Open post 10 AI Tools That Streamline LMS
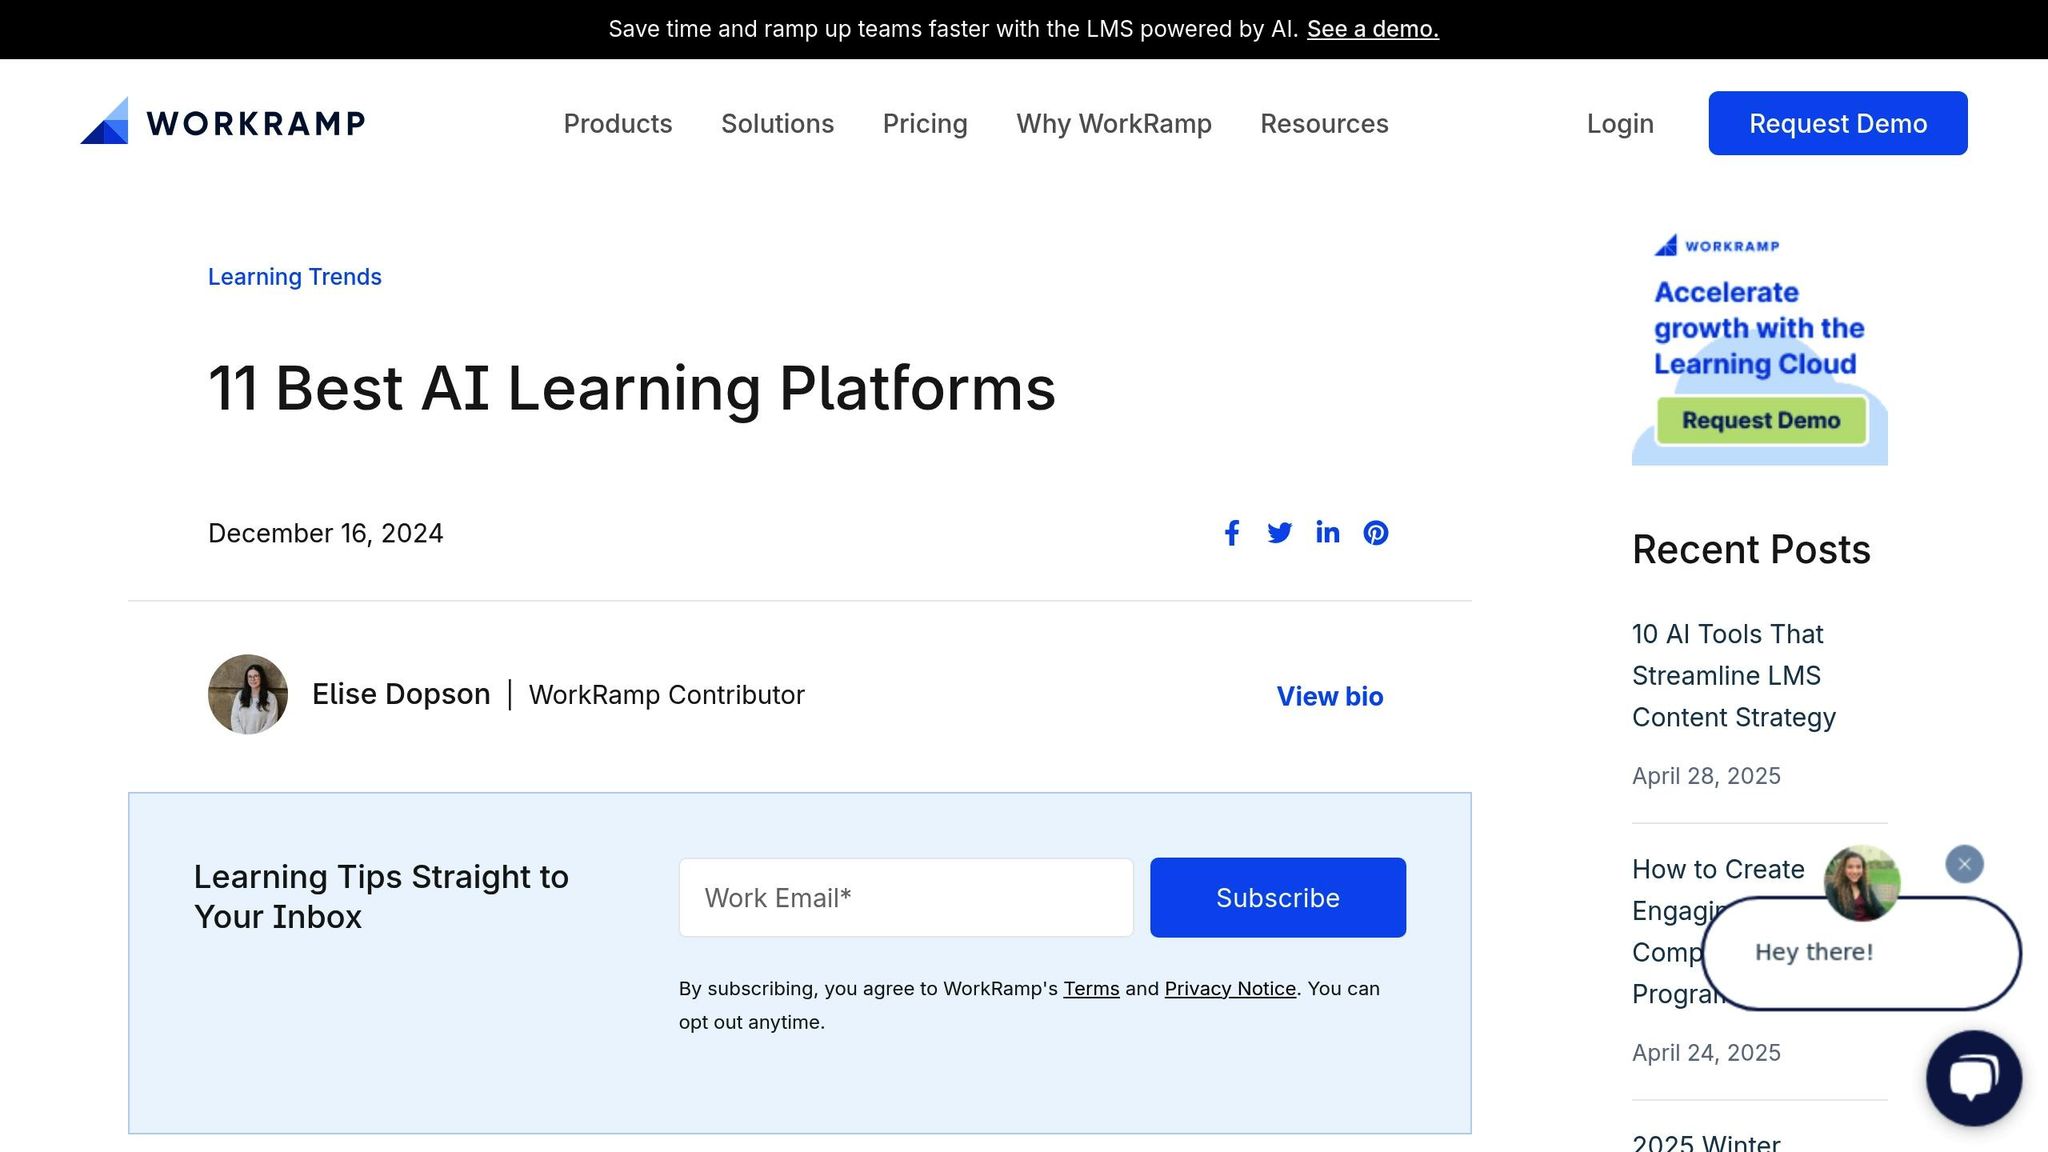The width and height of the screenshot is (2048, 1152). click(x=1734, y=676)
